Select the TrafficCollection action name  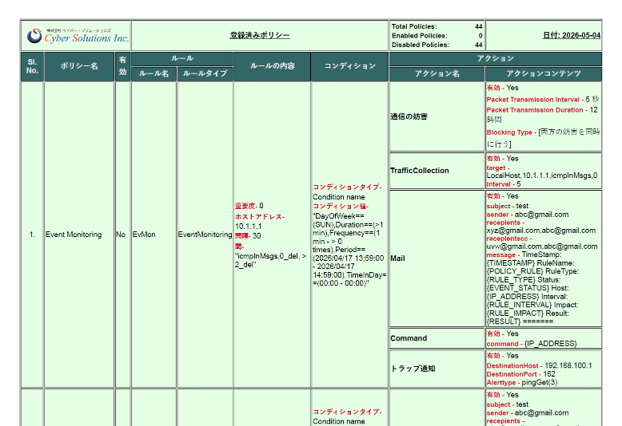[420, 171]
